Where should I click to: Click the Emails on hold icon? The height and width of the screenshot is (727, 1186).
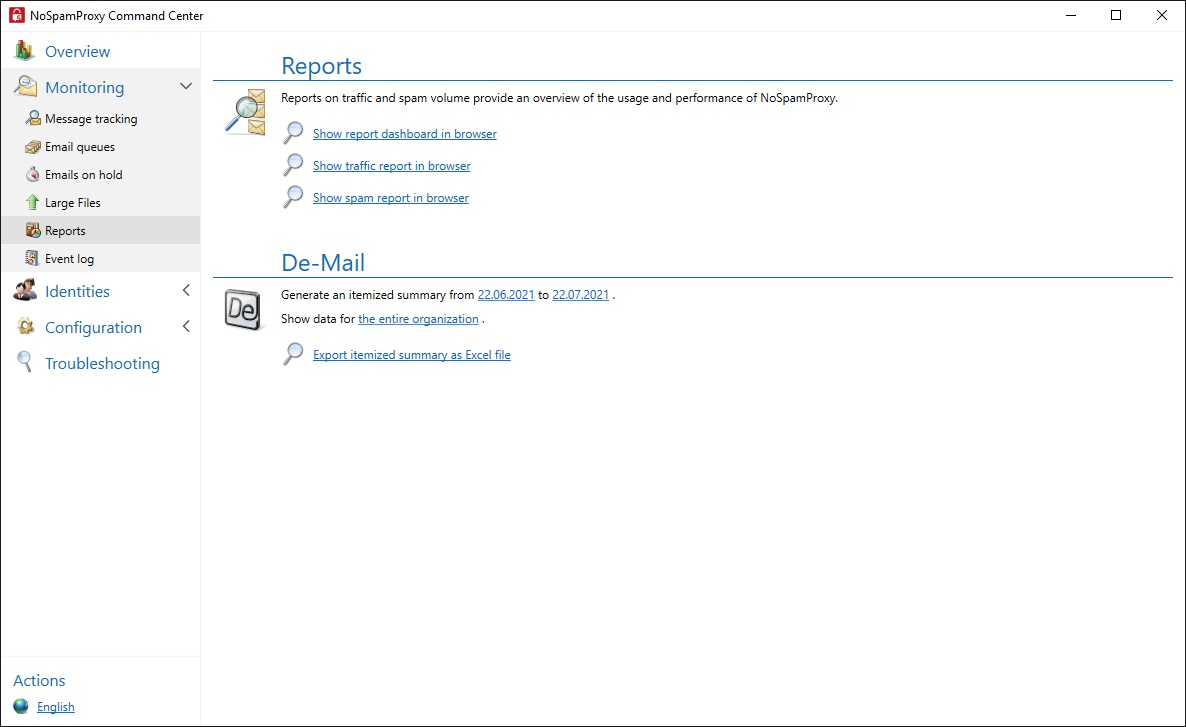click(33, 174)
